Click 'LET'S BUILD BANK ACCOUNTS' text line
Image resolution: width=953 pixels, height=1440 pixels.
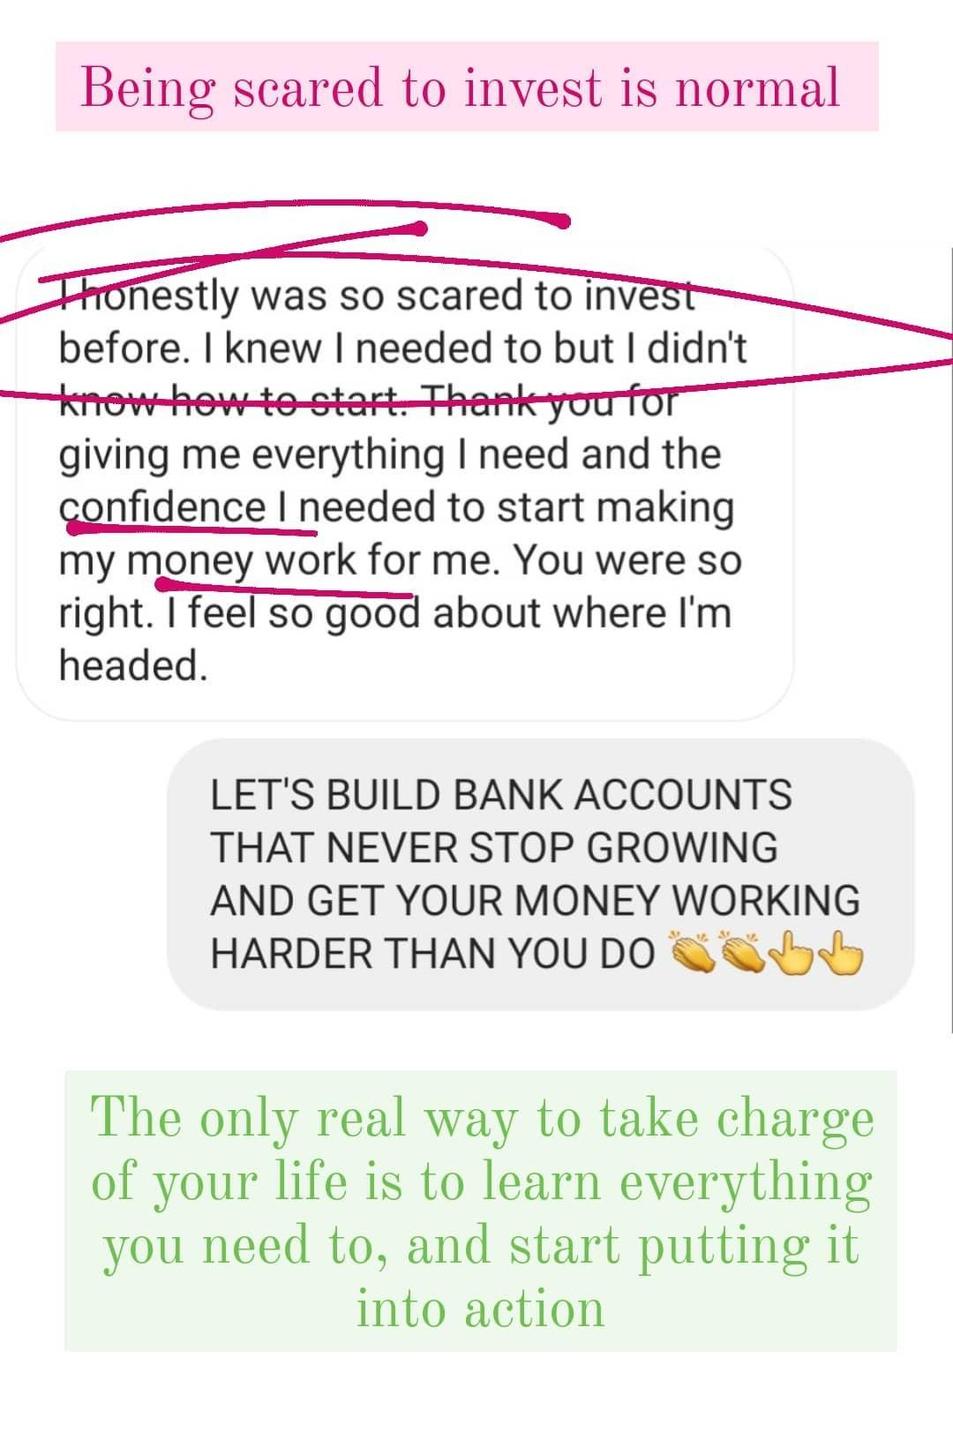pos(501,795)
